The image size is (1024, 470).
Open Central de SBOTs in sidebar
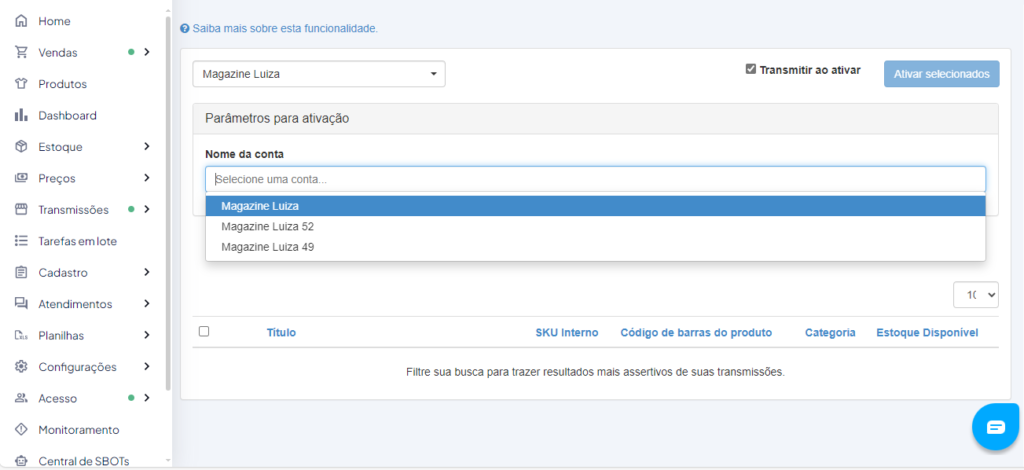(x=84, y=462)
